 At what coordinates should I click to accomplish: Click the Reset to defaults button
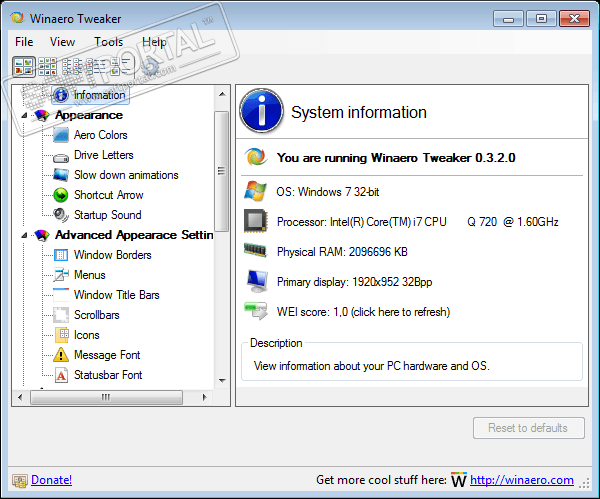pos(528,428)
